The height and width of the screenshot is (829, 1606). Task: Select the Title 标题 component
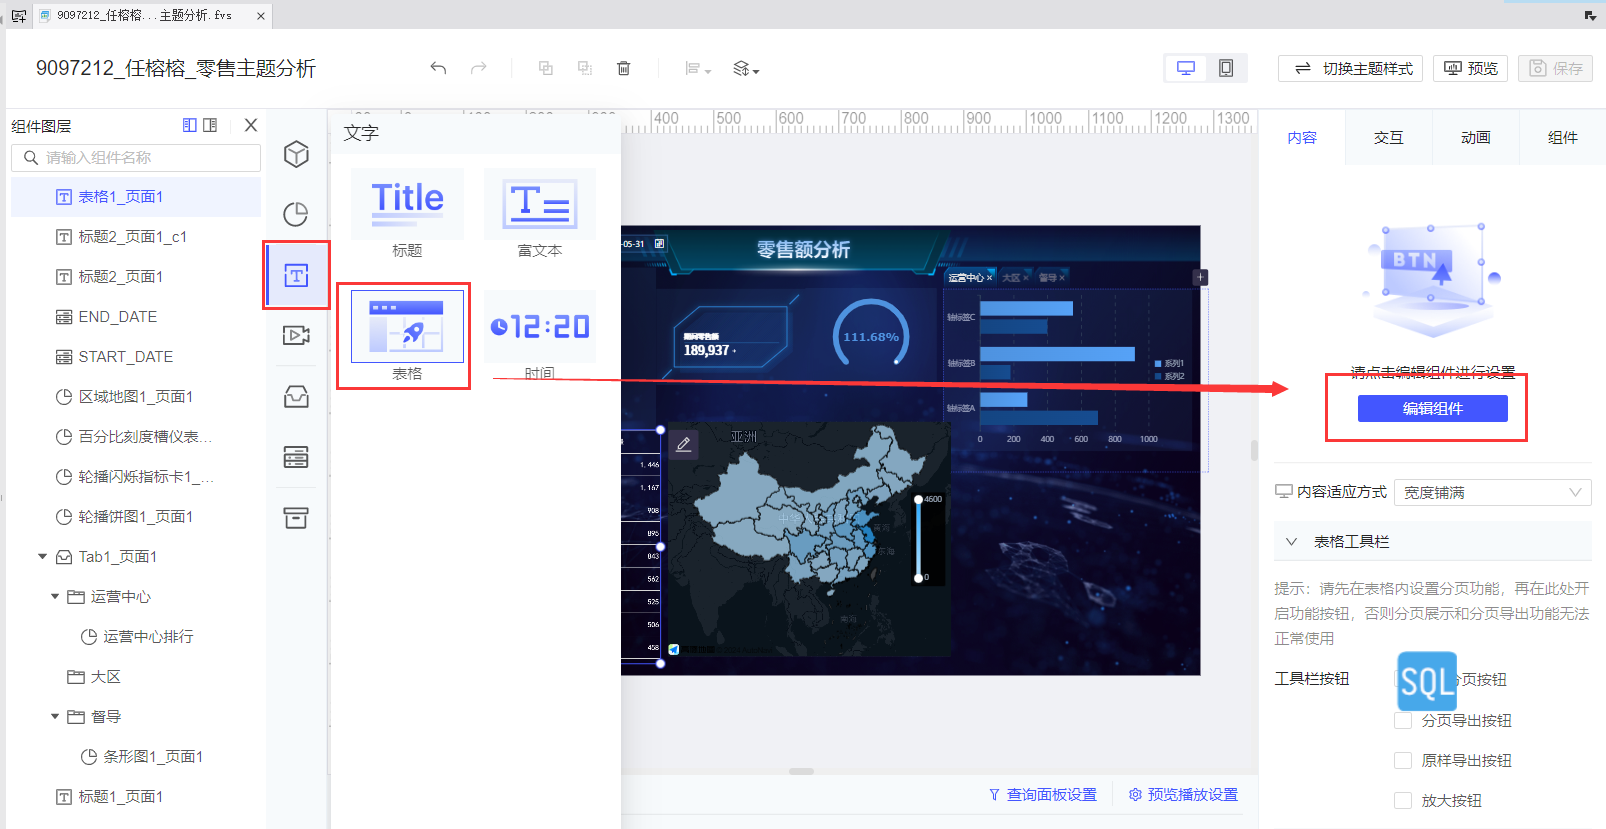pyautogui.click(x=407, y=213)
